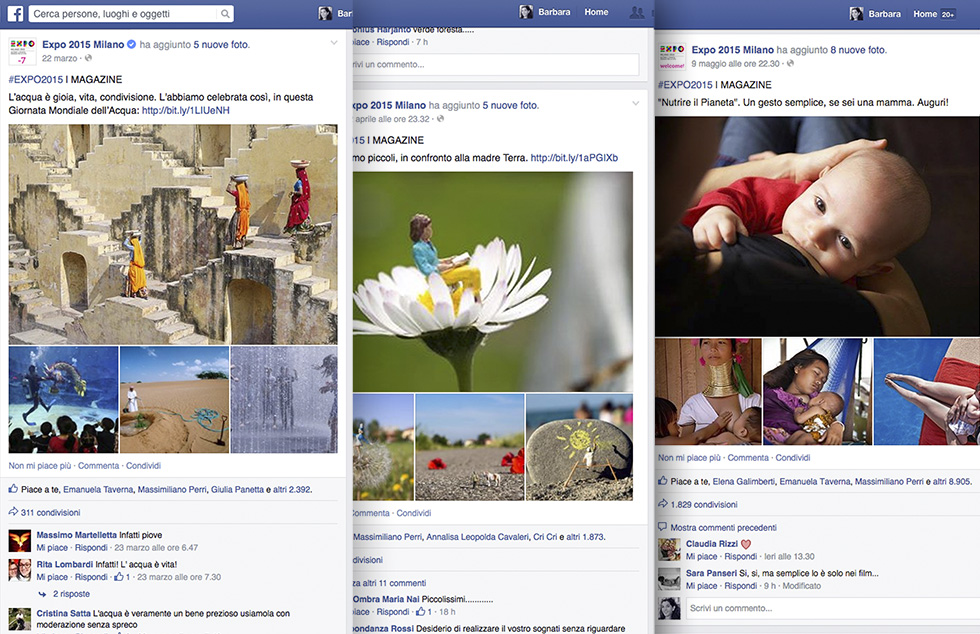Click comment input field in middle window

click(496, 64)
